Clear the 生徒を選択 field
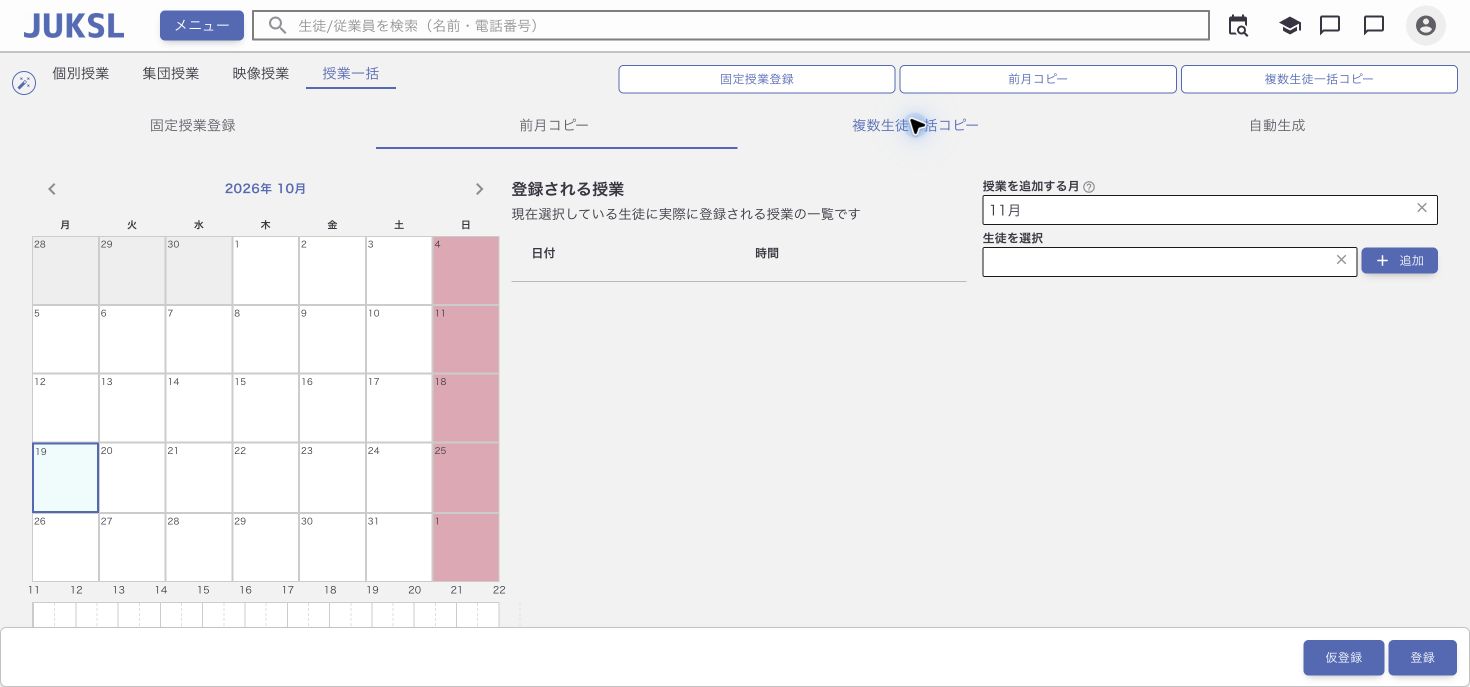The width and height of the screenshot is (1470, 687). point(1342,260)
